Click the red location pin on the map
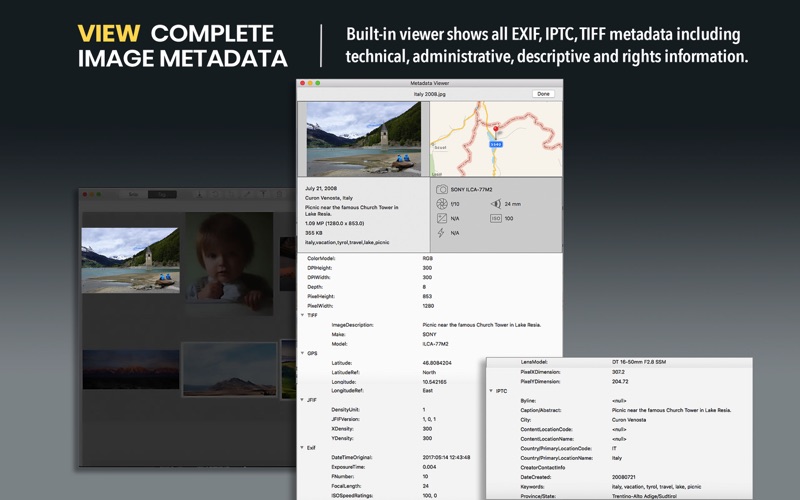The height and width of the screenshot is (500, 800). click(x=495, y=130)
